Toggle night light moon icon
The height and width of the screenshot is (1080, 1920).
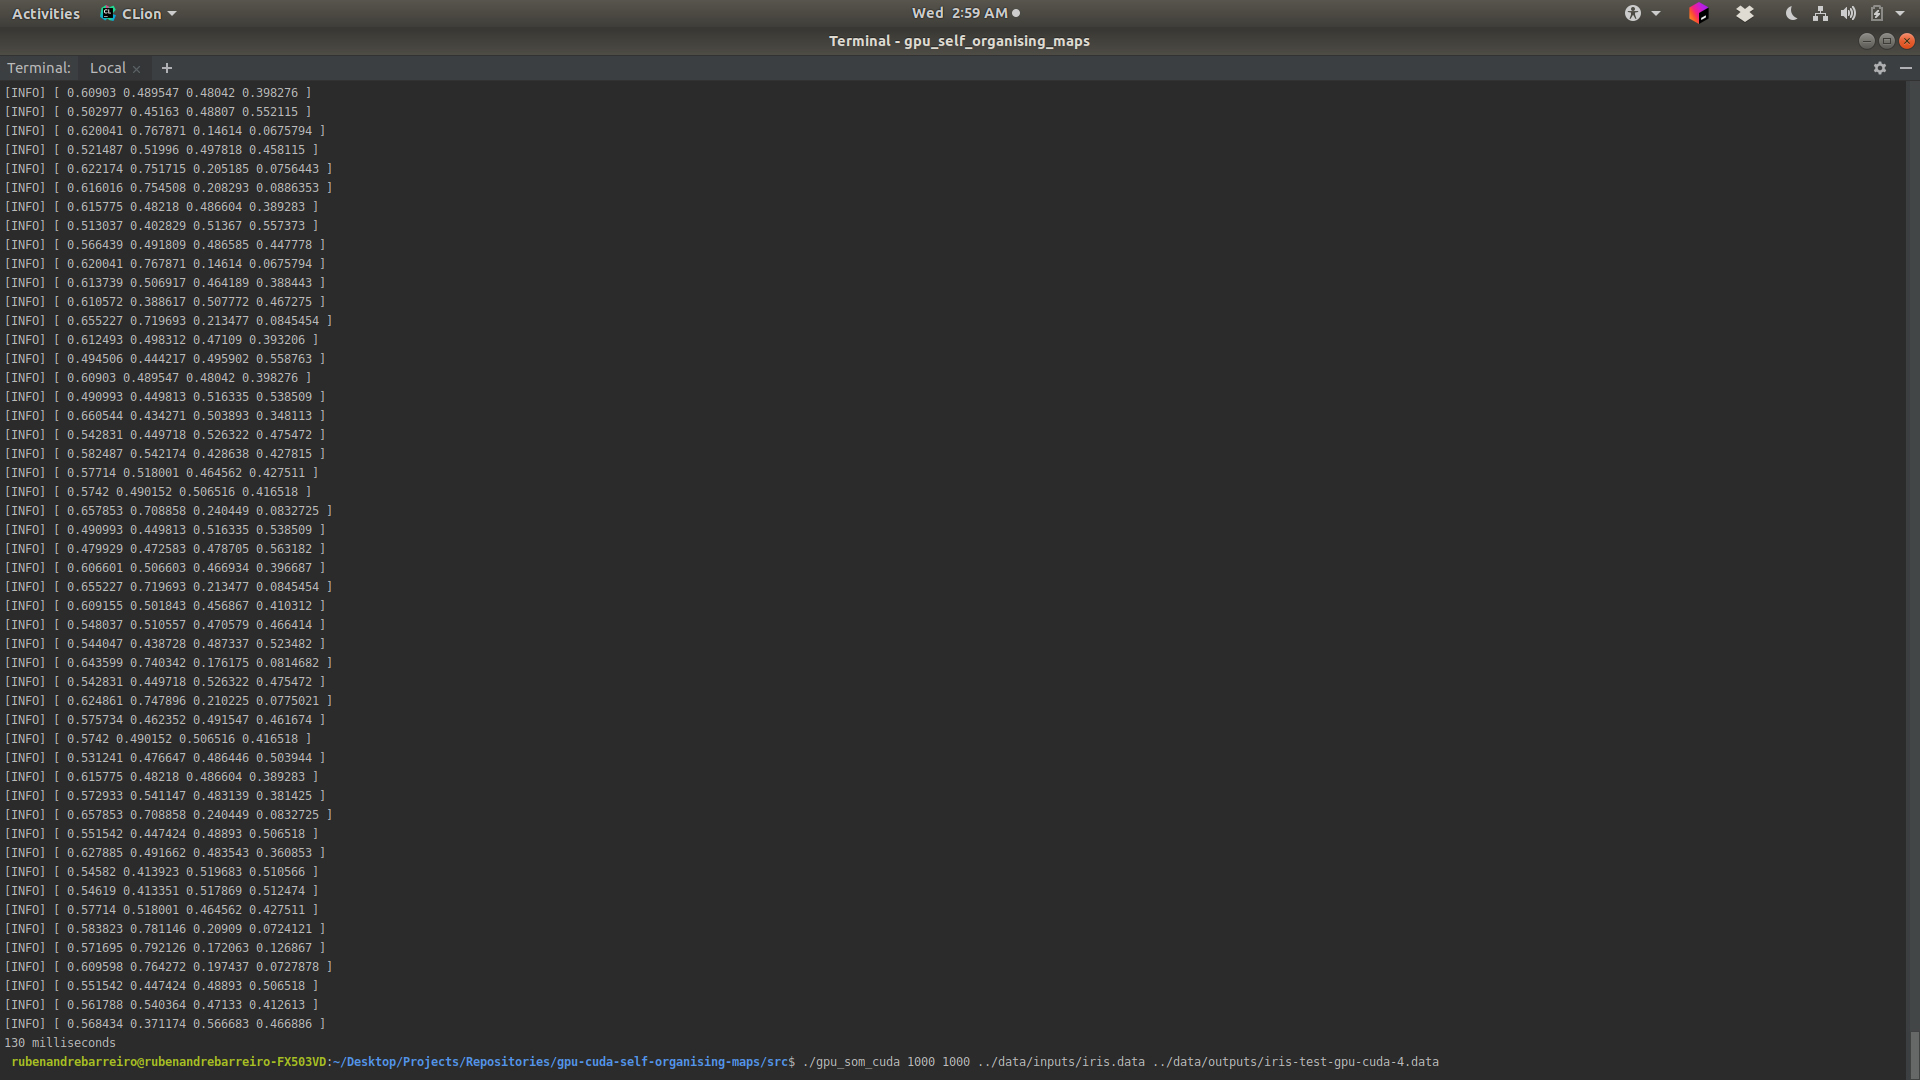point(1790,13)
